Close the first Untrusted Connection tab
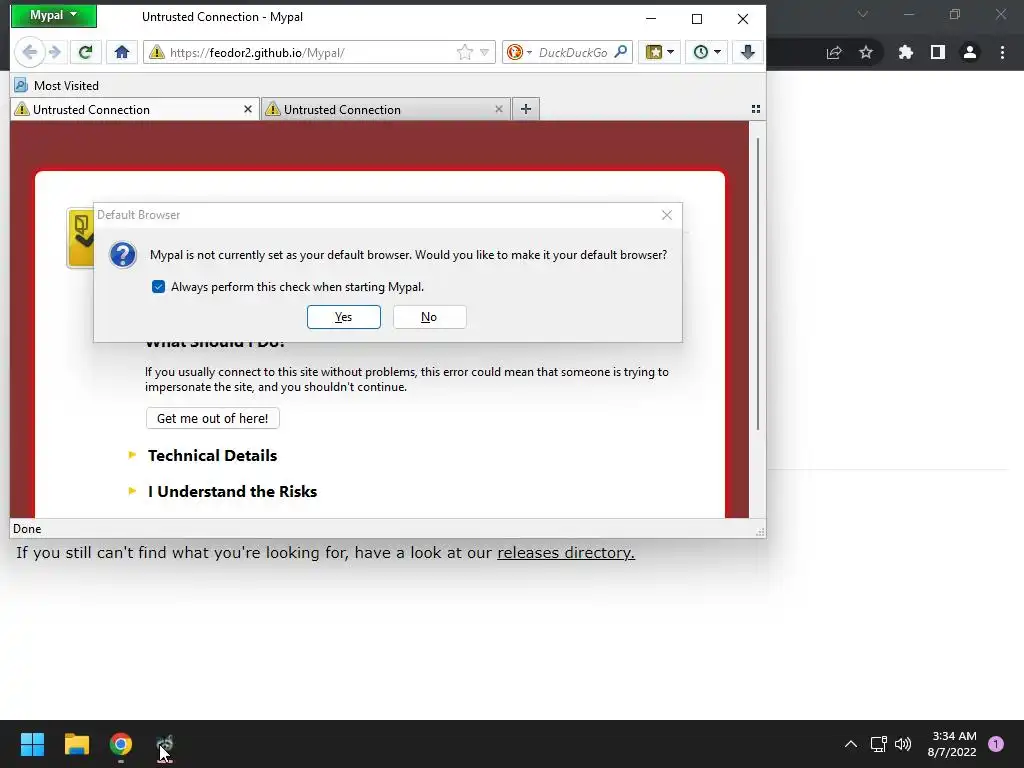The image size is (1024, 768). [248, 109]
